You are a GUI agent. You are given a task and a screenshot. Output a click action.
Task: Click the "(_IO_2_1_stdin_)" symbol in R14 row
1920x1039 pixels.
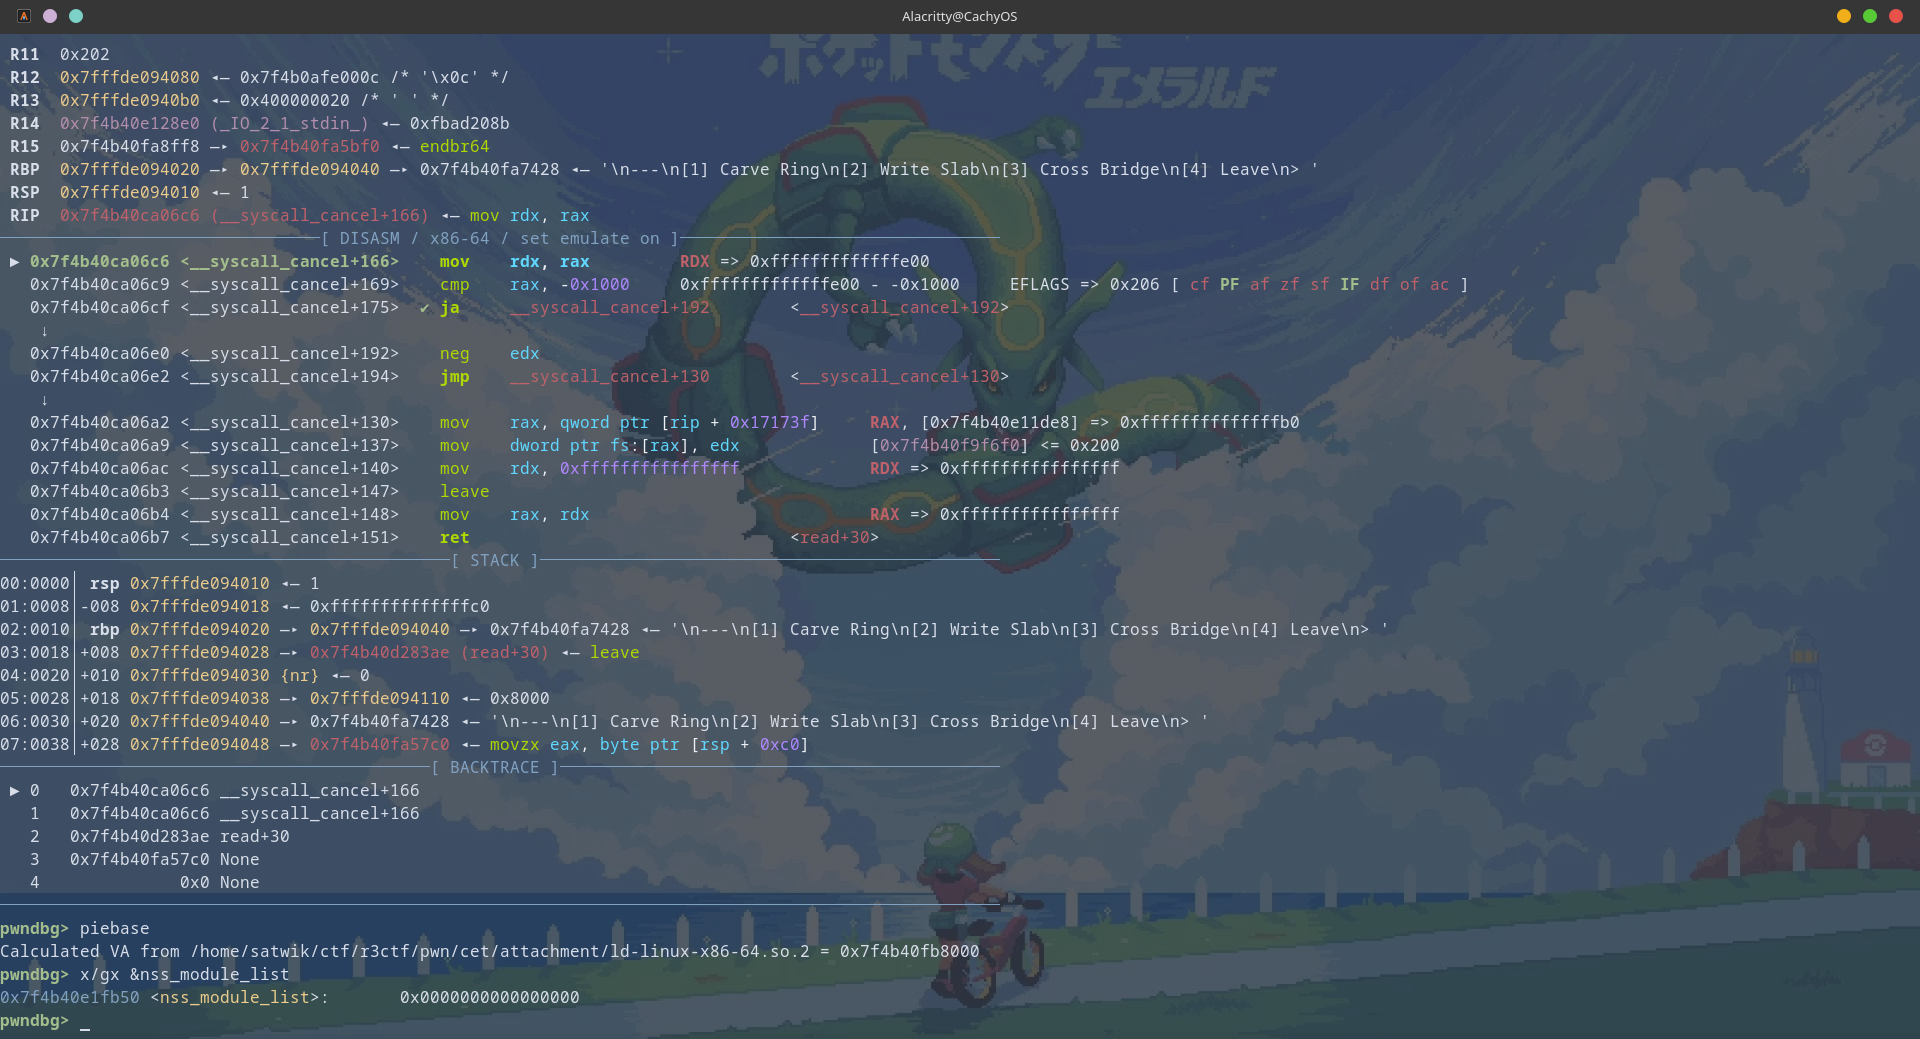coord(290,123)
